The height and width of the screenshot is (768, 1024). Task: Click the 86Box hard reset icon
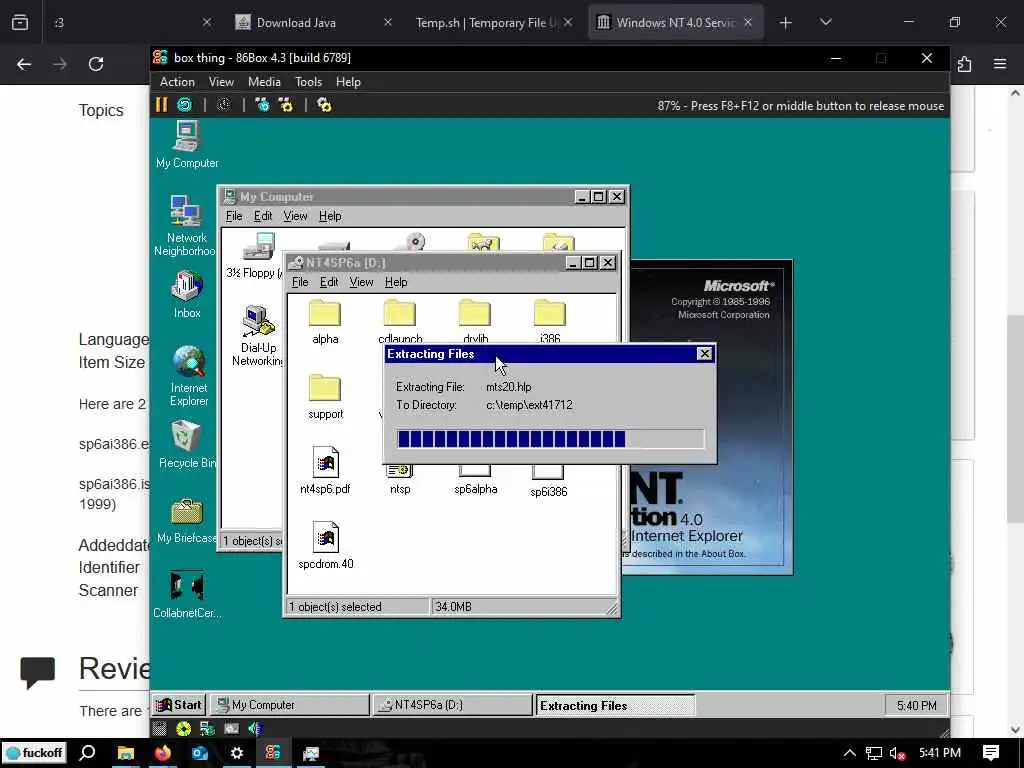[185, 104]
